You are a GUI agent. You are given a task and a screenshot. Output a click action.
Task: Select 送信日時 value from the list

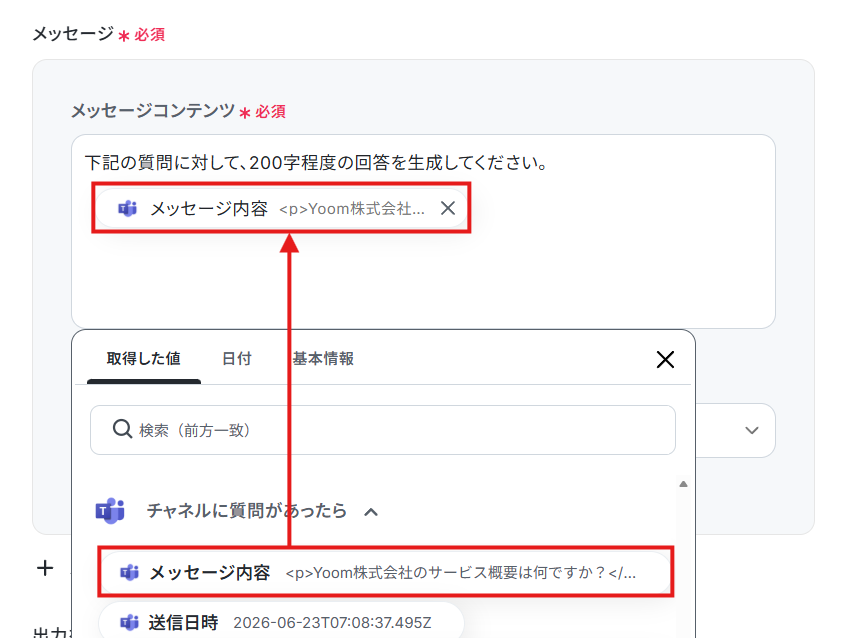[281, 622]
